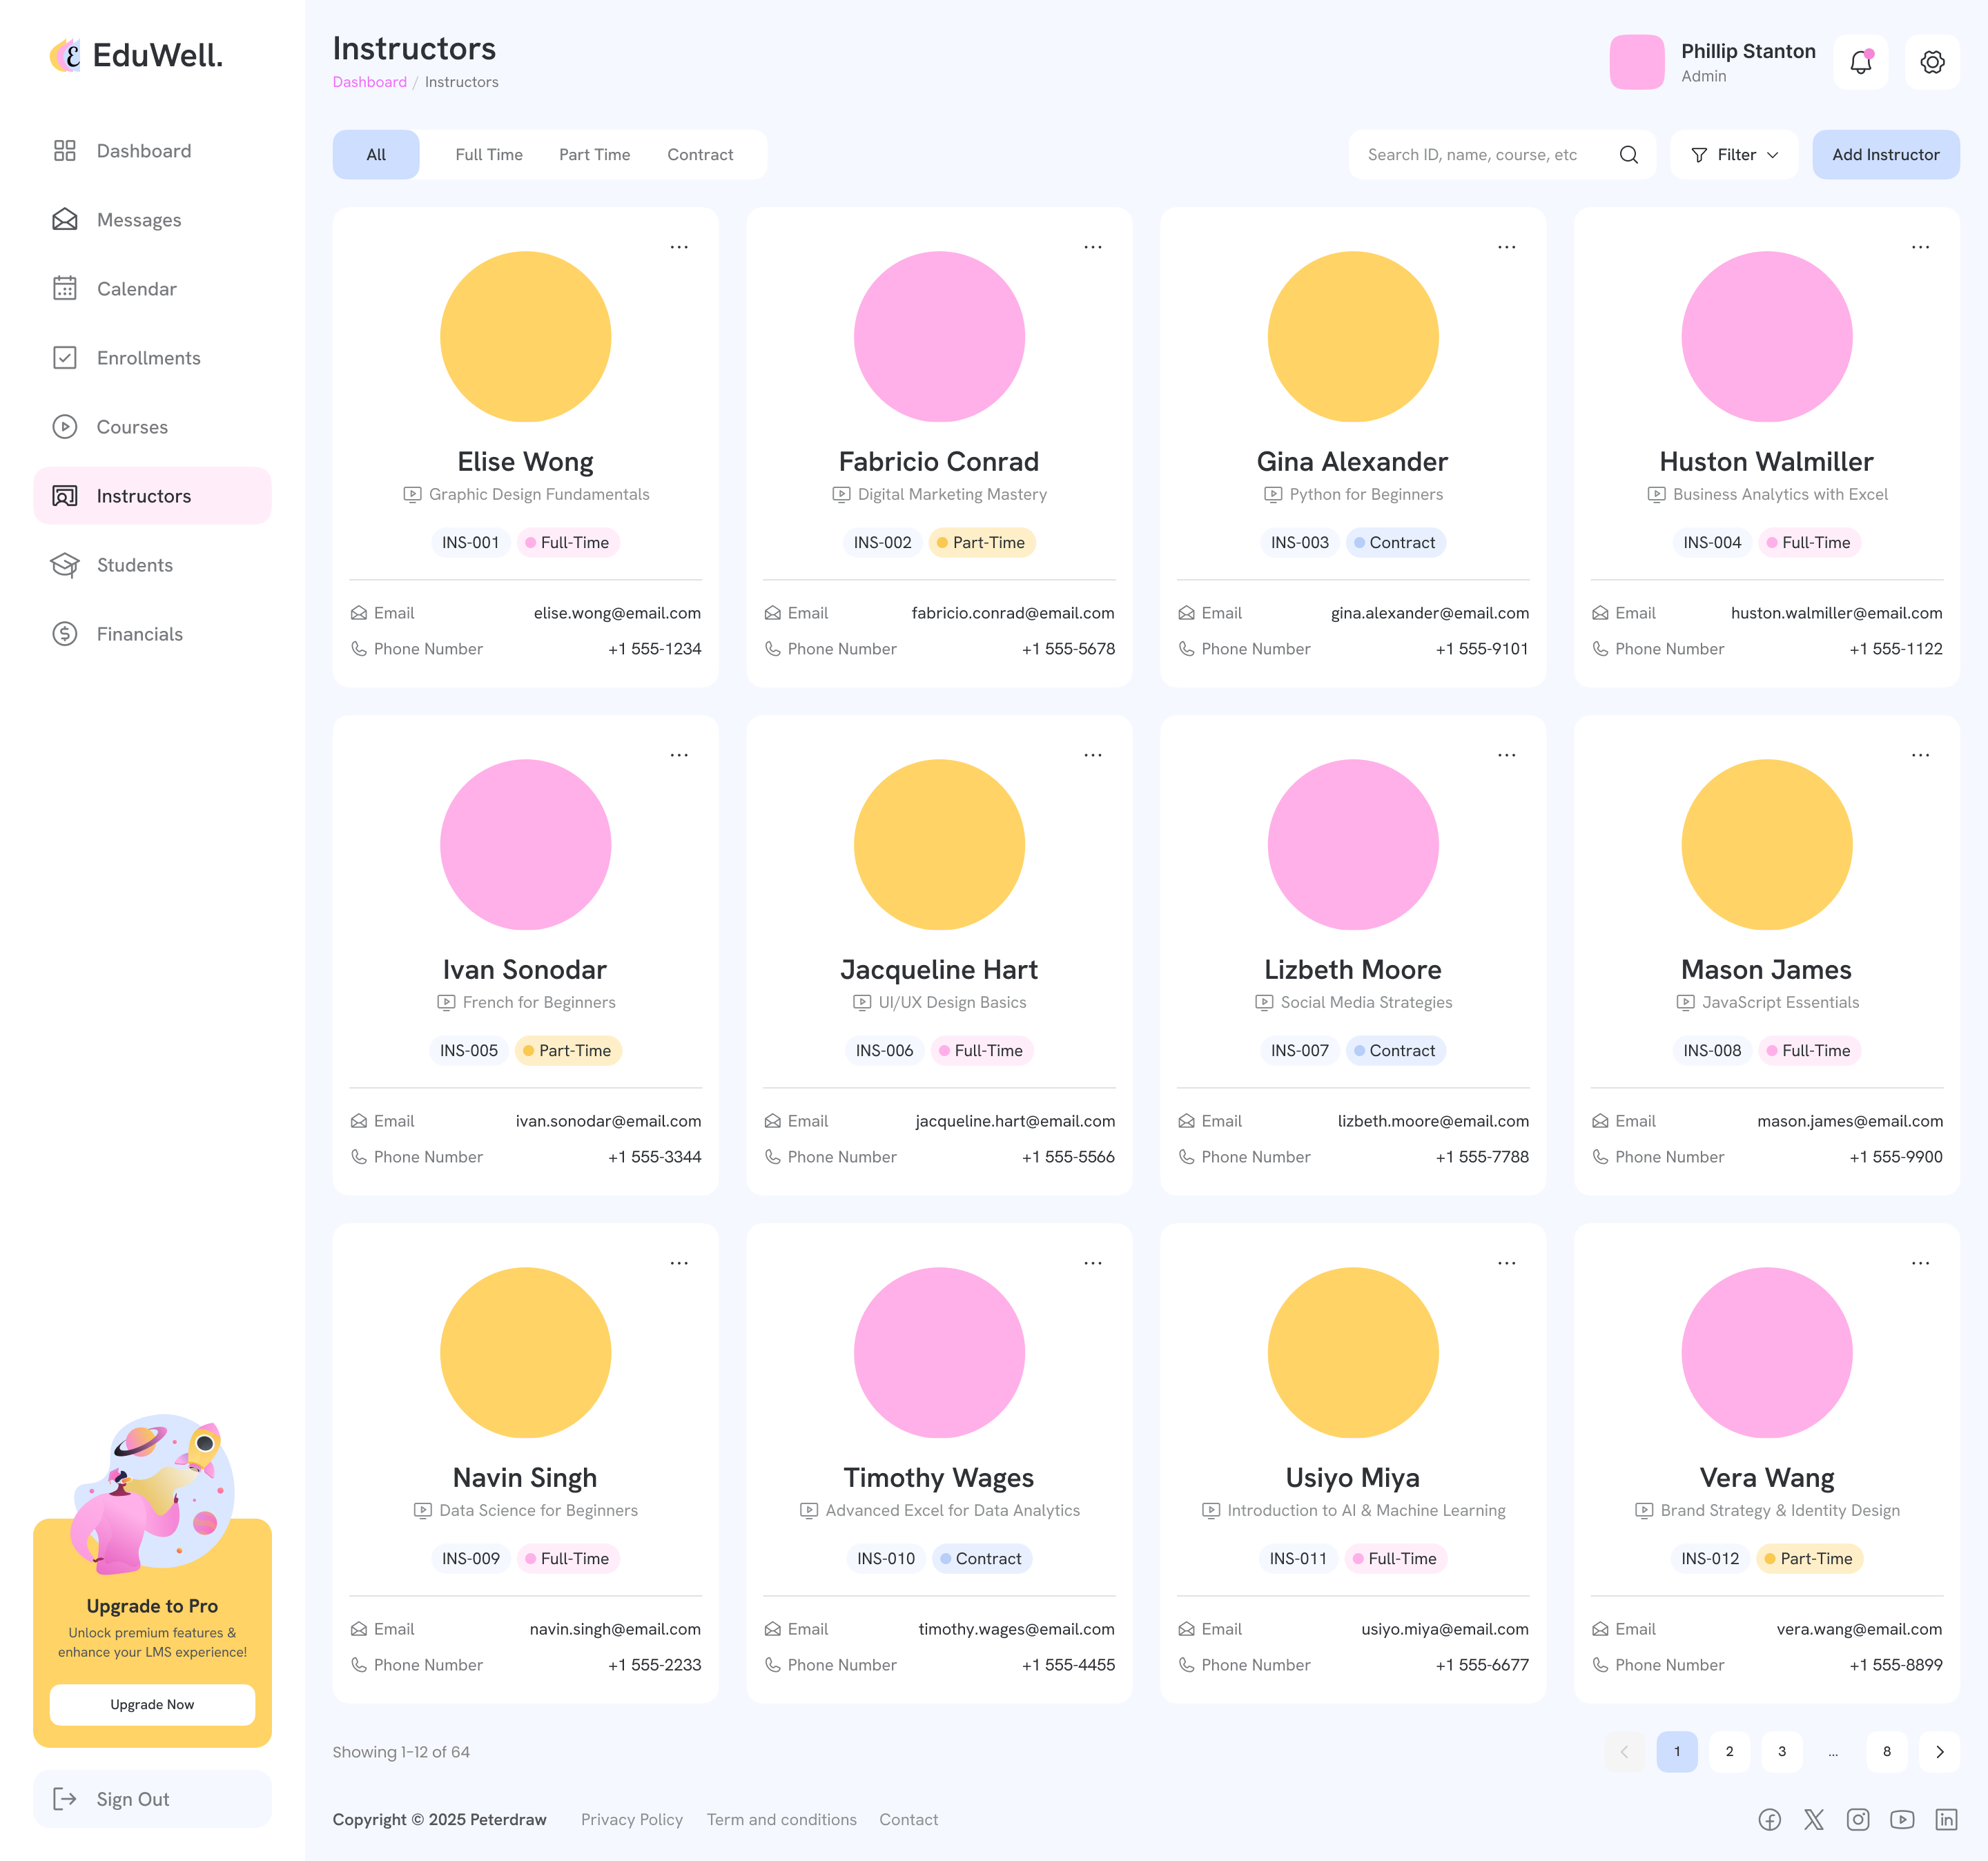Viewport: 1988px width, 1861px height.
Task: Expand the Filter dropdown
Action: 1734,155
